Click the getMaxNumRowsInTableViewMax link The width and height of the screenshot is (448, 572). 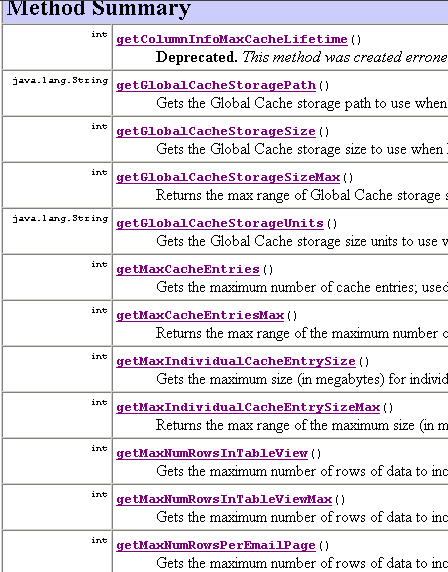click(x=224, y=499)
